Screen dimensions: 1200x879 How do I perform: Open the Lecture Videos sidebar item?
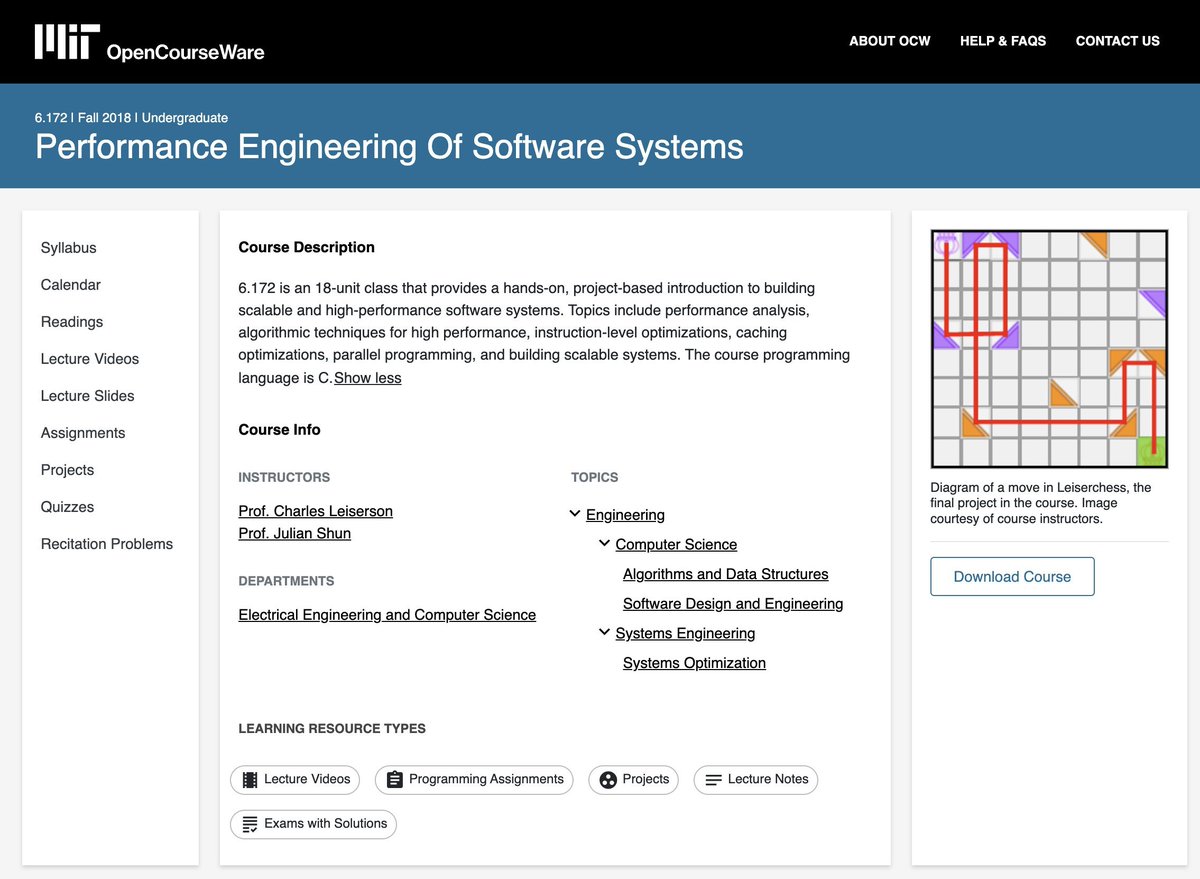point(90,359)
